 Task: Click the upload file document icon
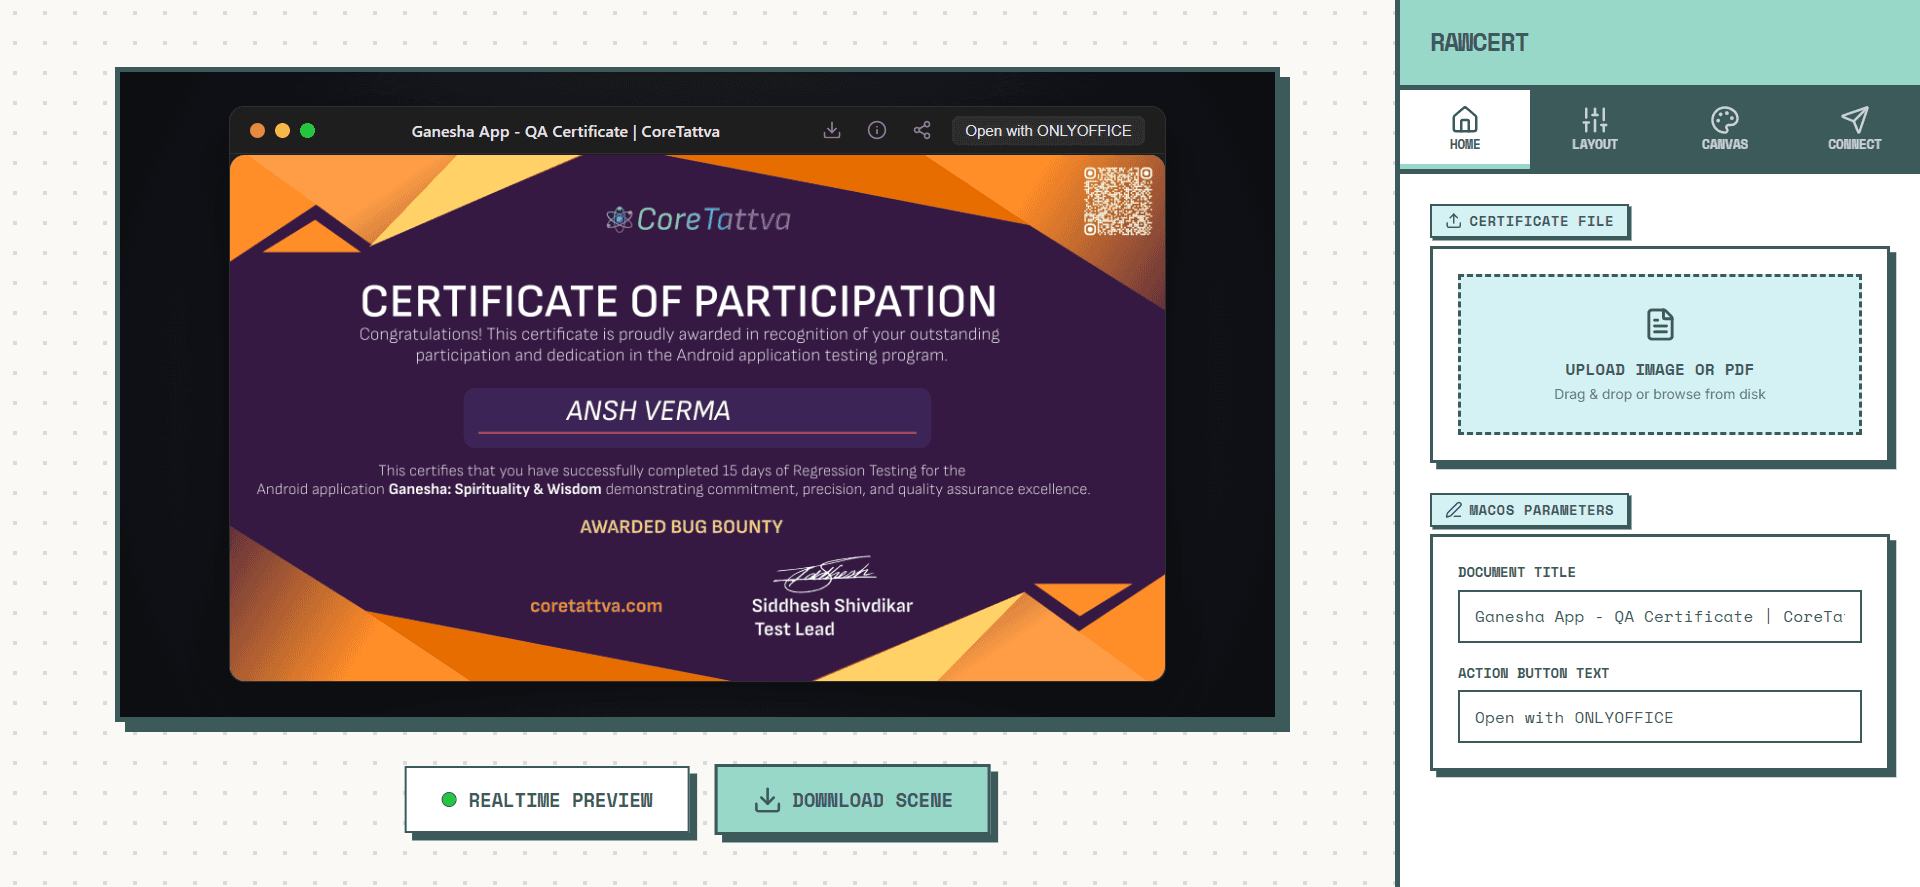tap(1660, 324)
